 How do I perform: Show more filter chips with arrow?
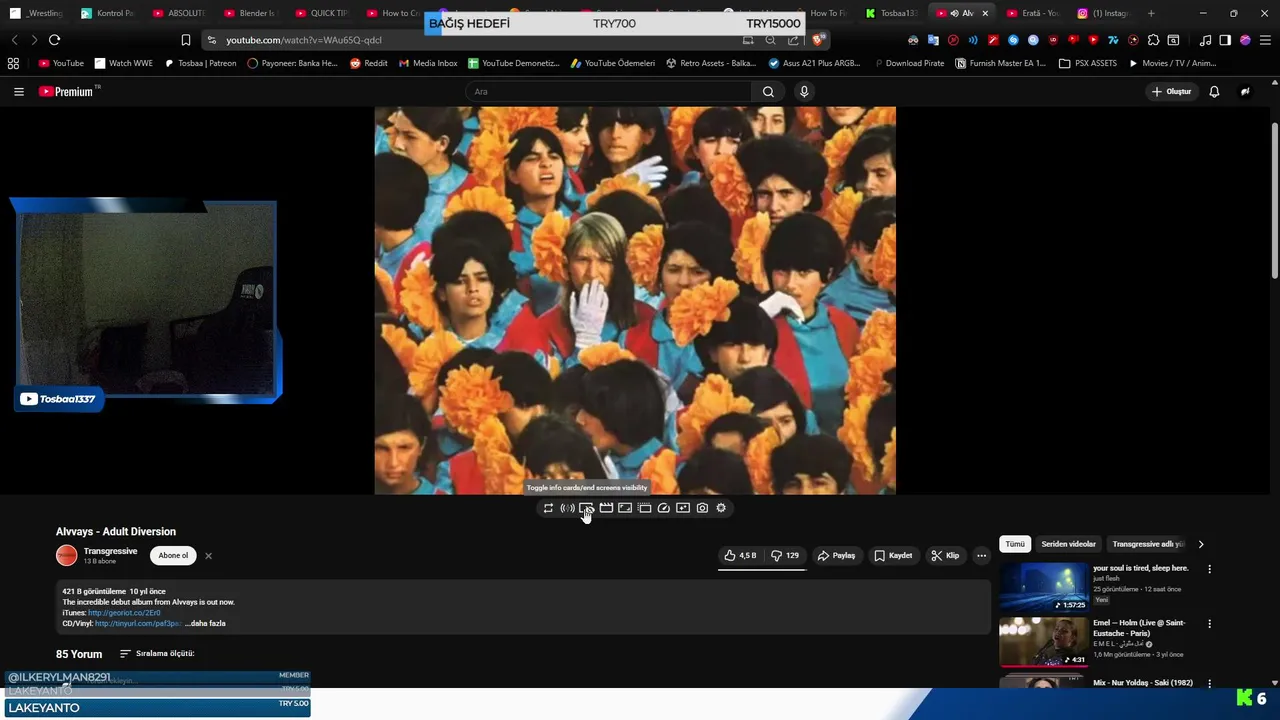pos(1201,544)
